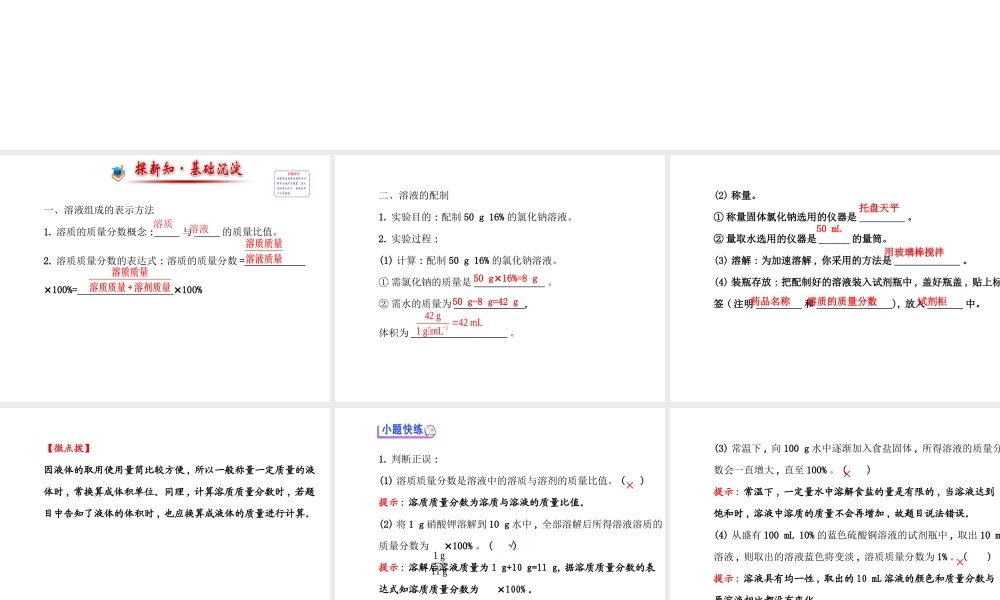Click the red answer 药品名称
This screenshot has height=600, width=1000.
tap(770, 302)
